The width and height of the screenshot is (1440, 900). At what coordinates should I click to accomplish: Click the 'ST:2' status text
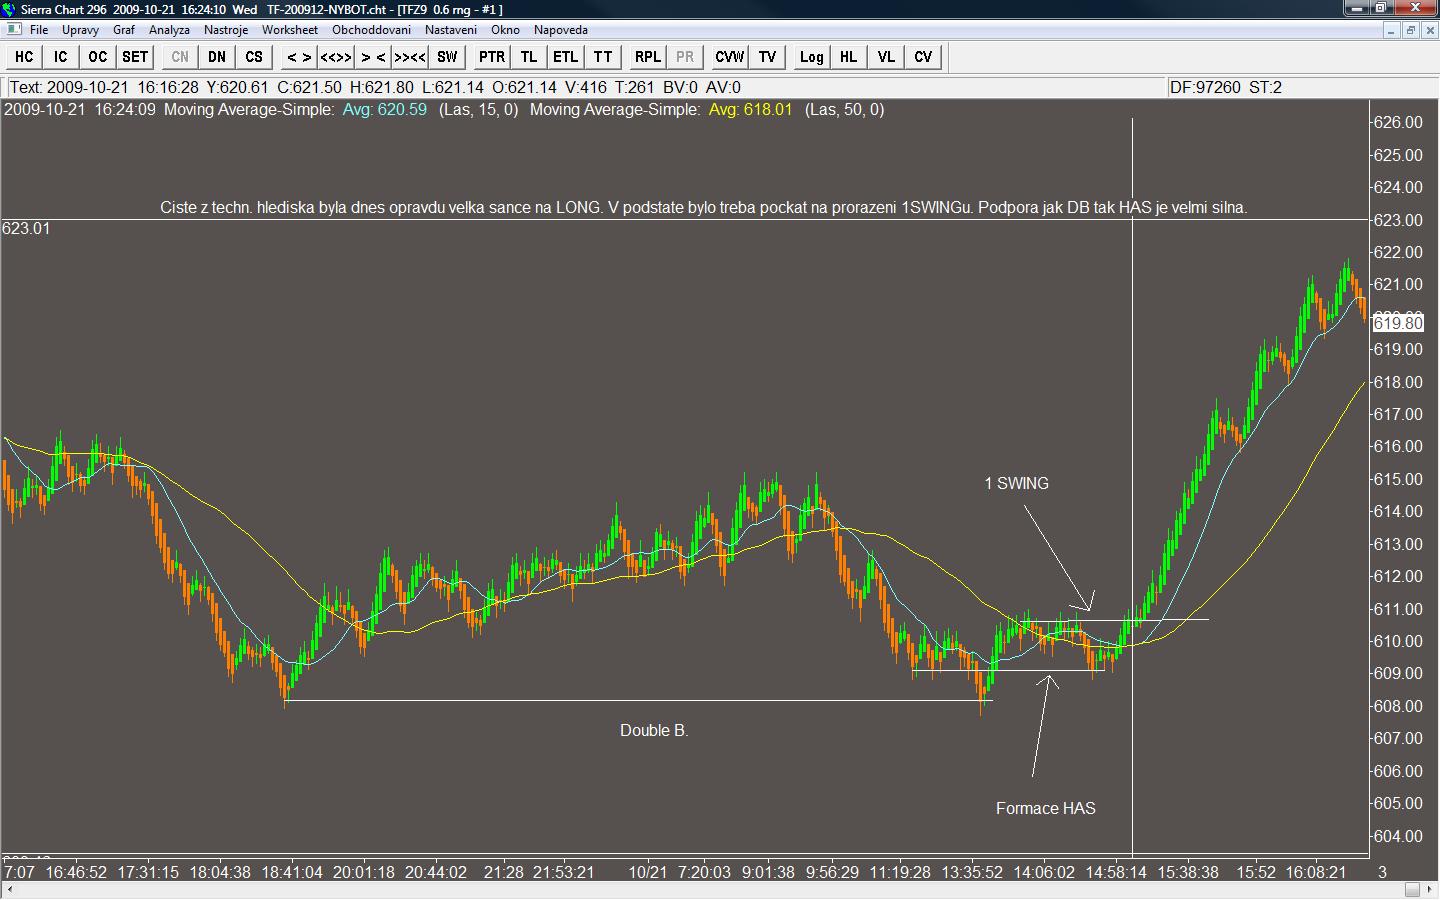click(1265, 87)
